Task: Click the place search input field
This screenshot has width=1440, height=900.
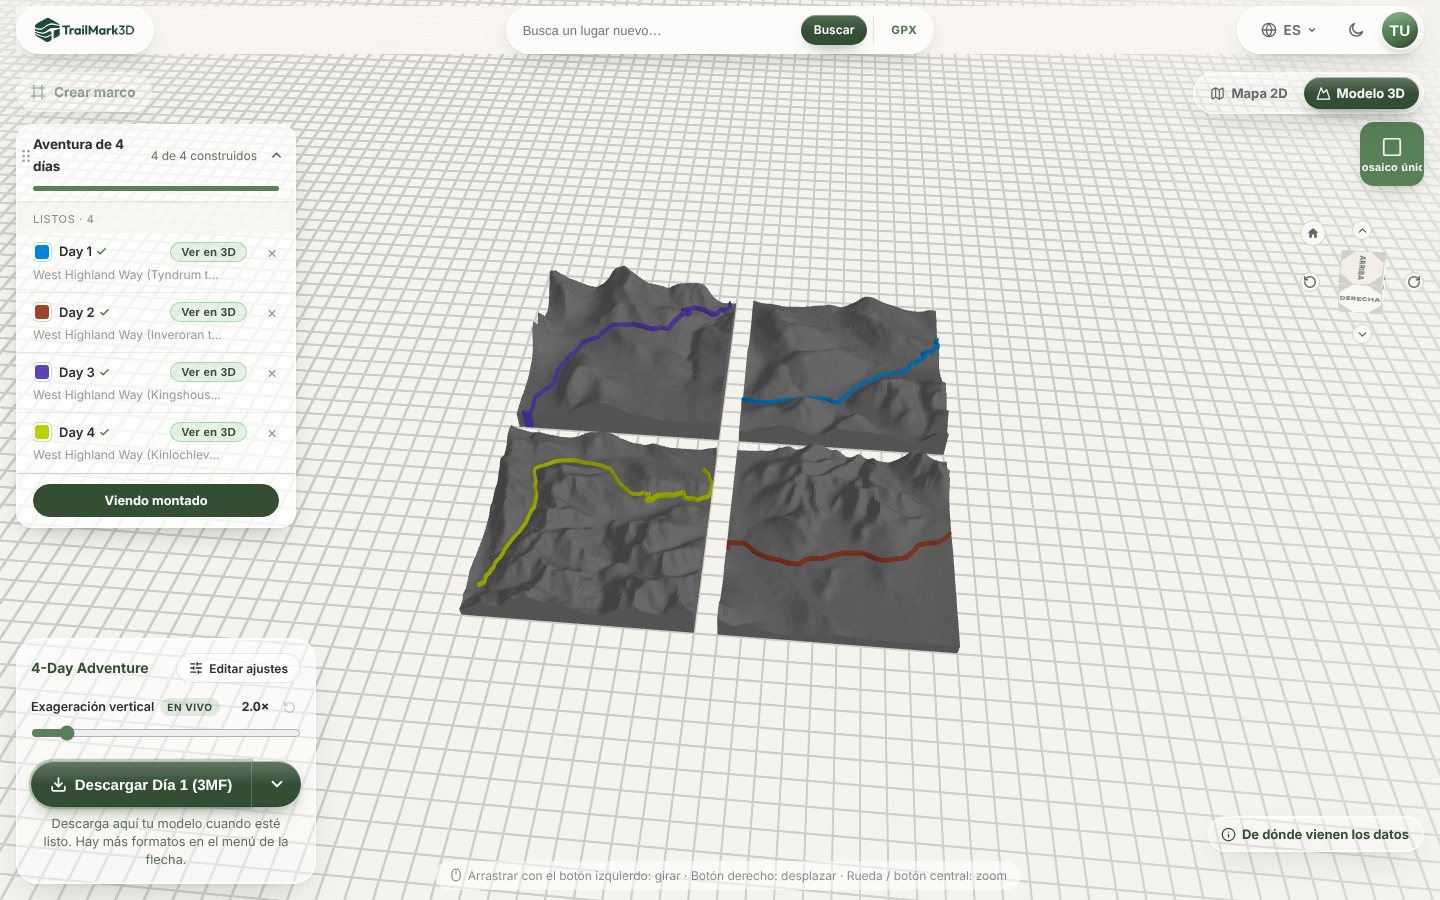Action: click(655, 31)
